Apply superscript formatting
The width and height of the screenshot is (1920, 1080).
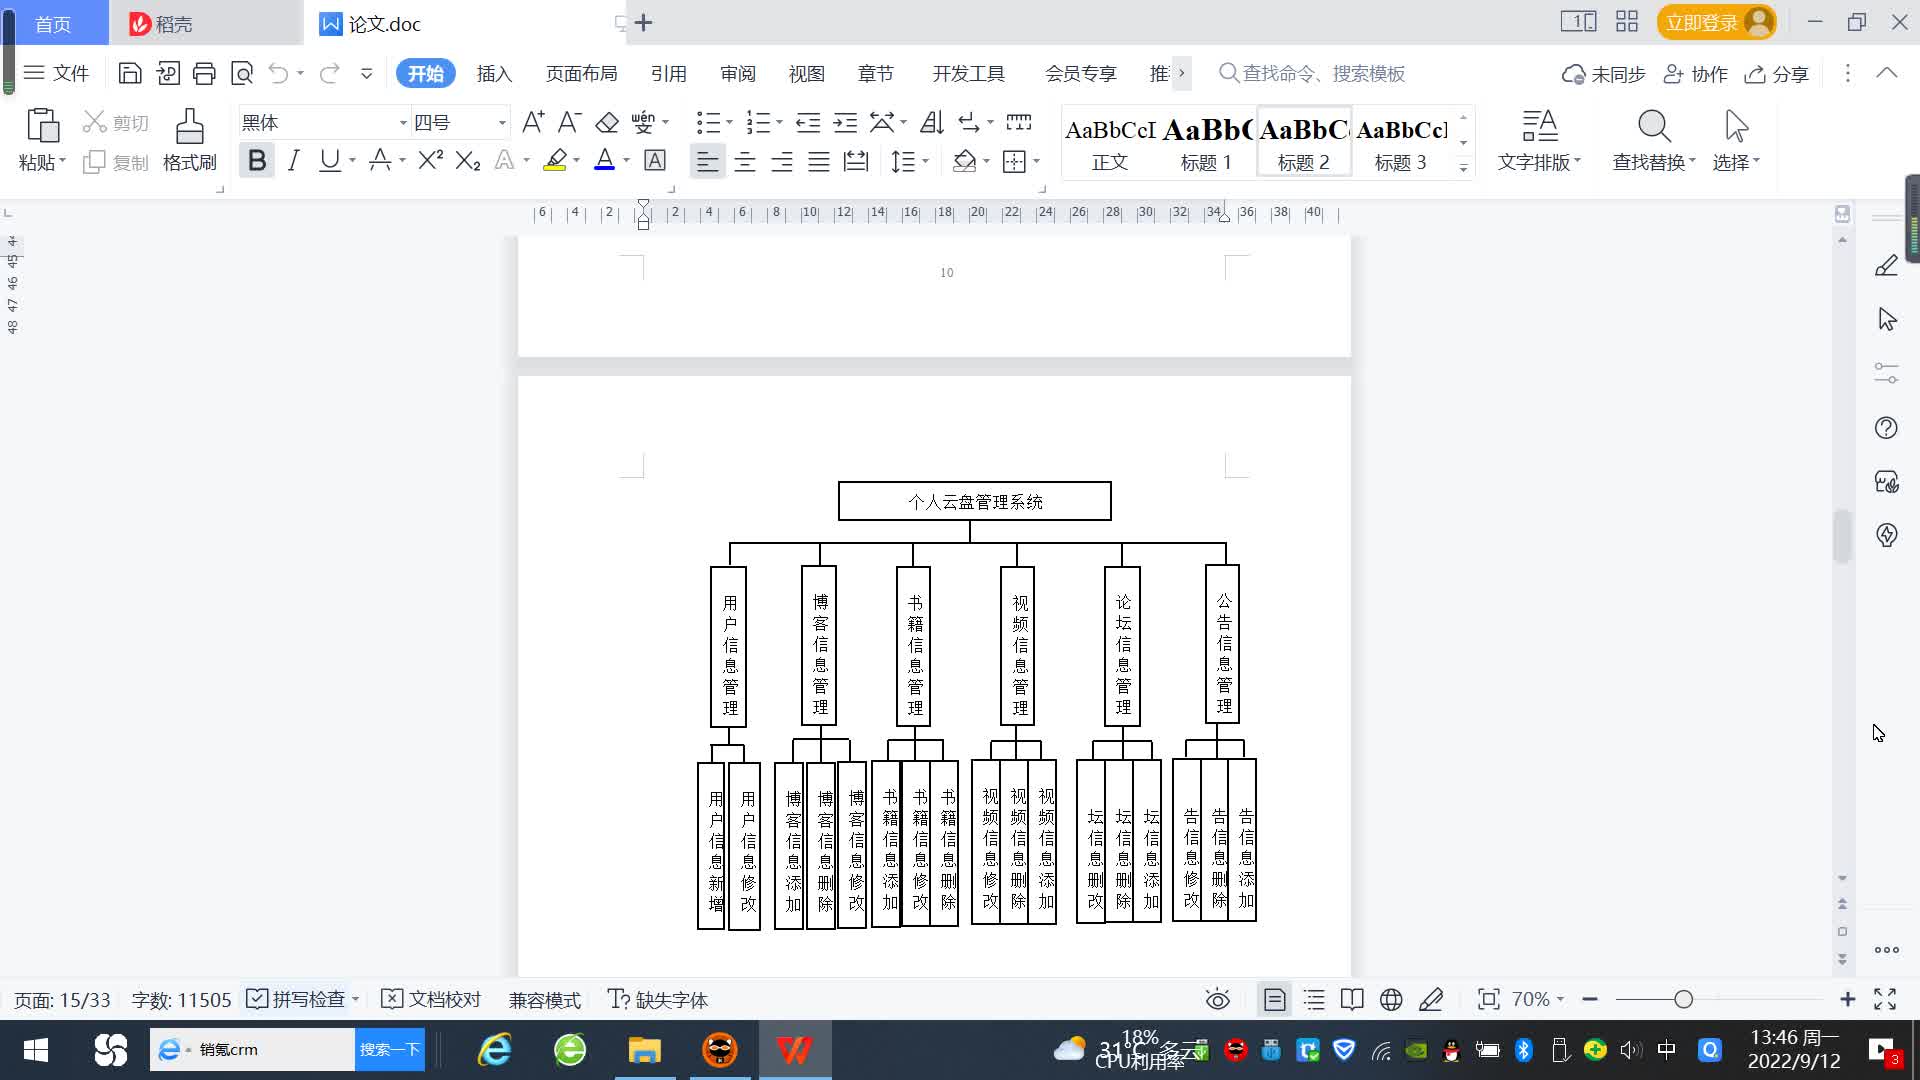pos(430,161)
